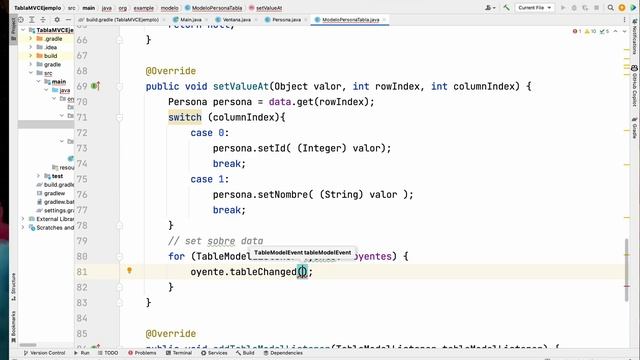
Task: Expand the .gradle folder
Action: click(x=31, y=38)
